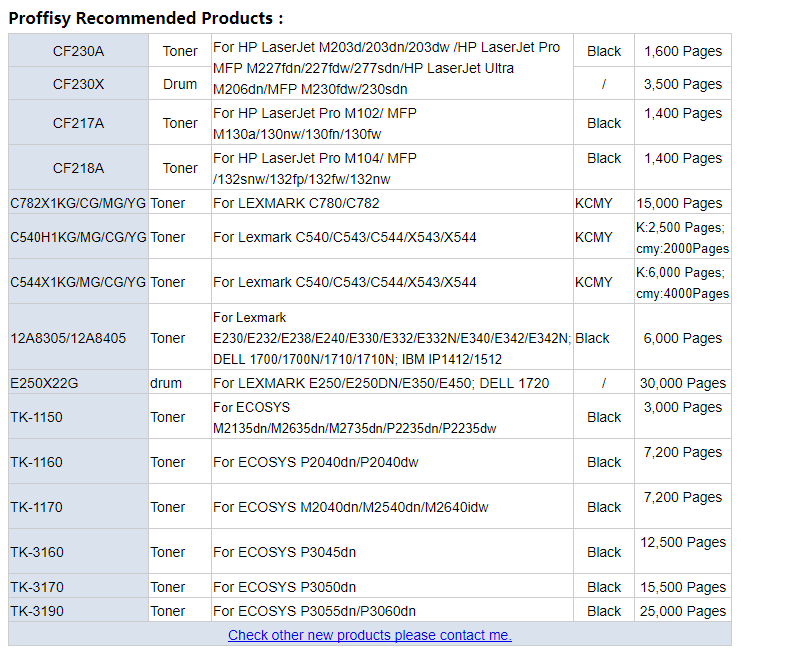This screenshot has width=795, height=670.
Task: Select the C544X1KG/MG/CG/YG model cell
Action: click(78, 281)
